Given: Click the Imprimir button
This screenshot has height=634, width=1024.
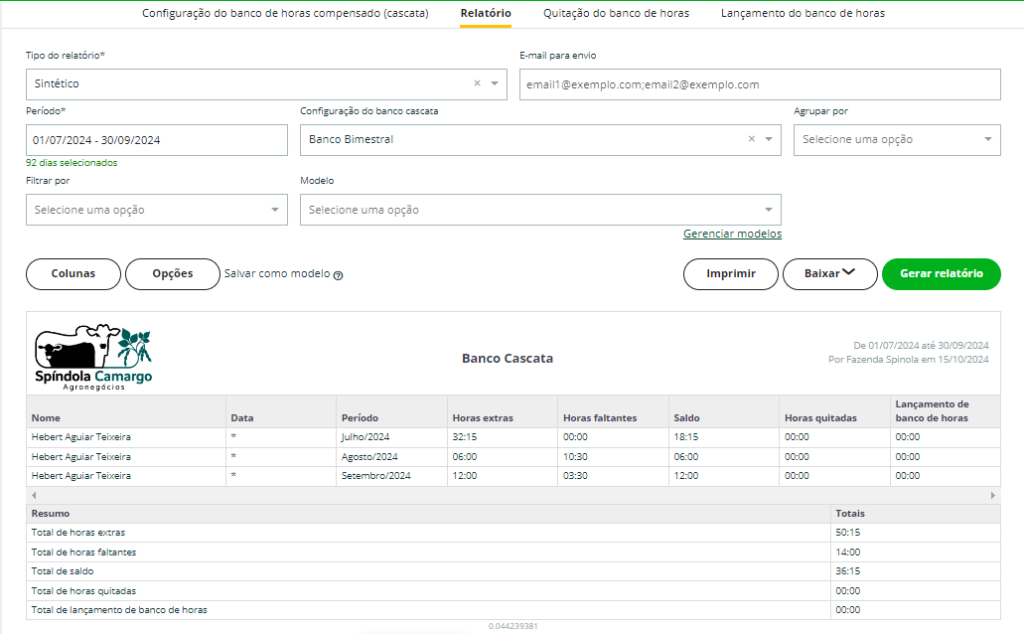Looking at the screenshot, I should pos(731,274).
